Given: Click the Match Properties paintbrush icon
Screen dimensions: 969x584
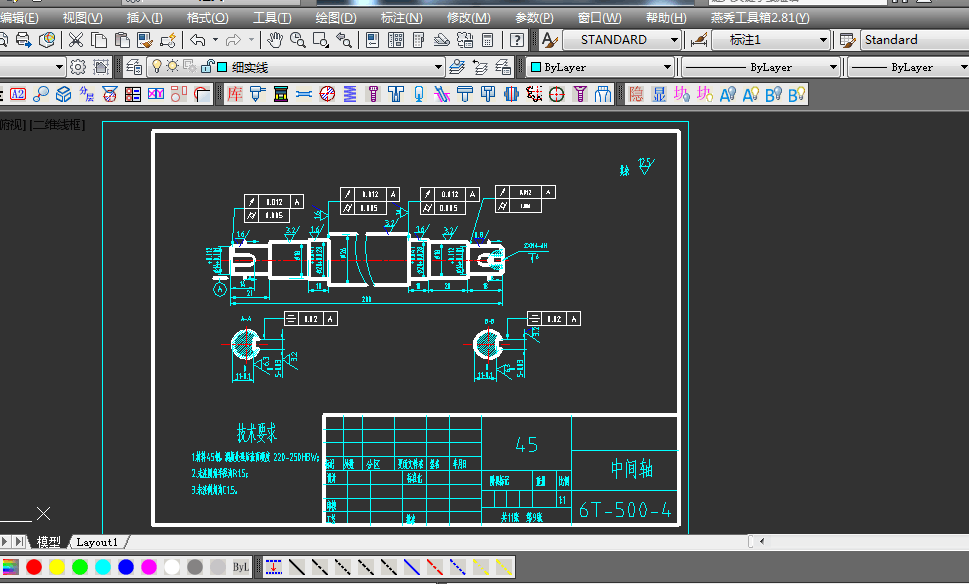Looking at the screenshot, I should pos(145,40).
